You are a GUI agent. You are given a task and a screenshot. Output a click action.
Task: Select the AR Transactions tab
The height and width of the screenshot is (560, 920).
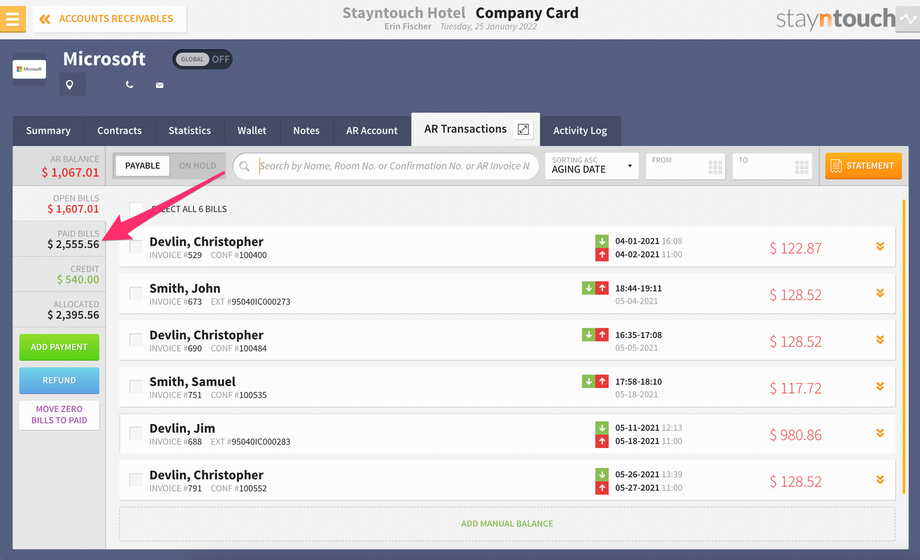click(465, 129)
